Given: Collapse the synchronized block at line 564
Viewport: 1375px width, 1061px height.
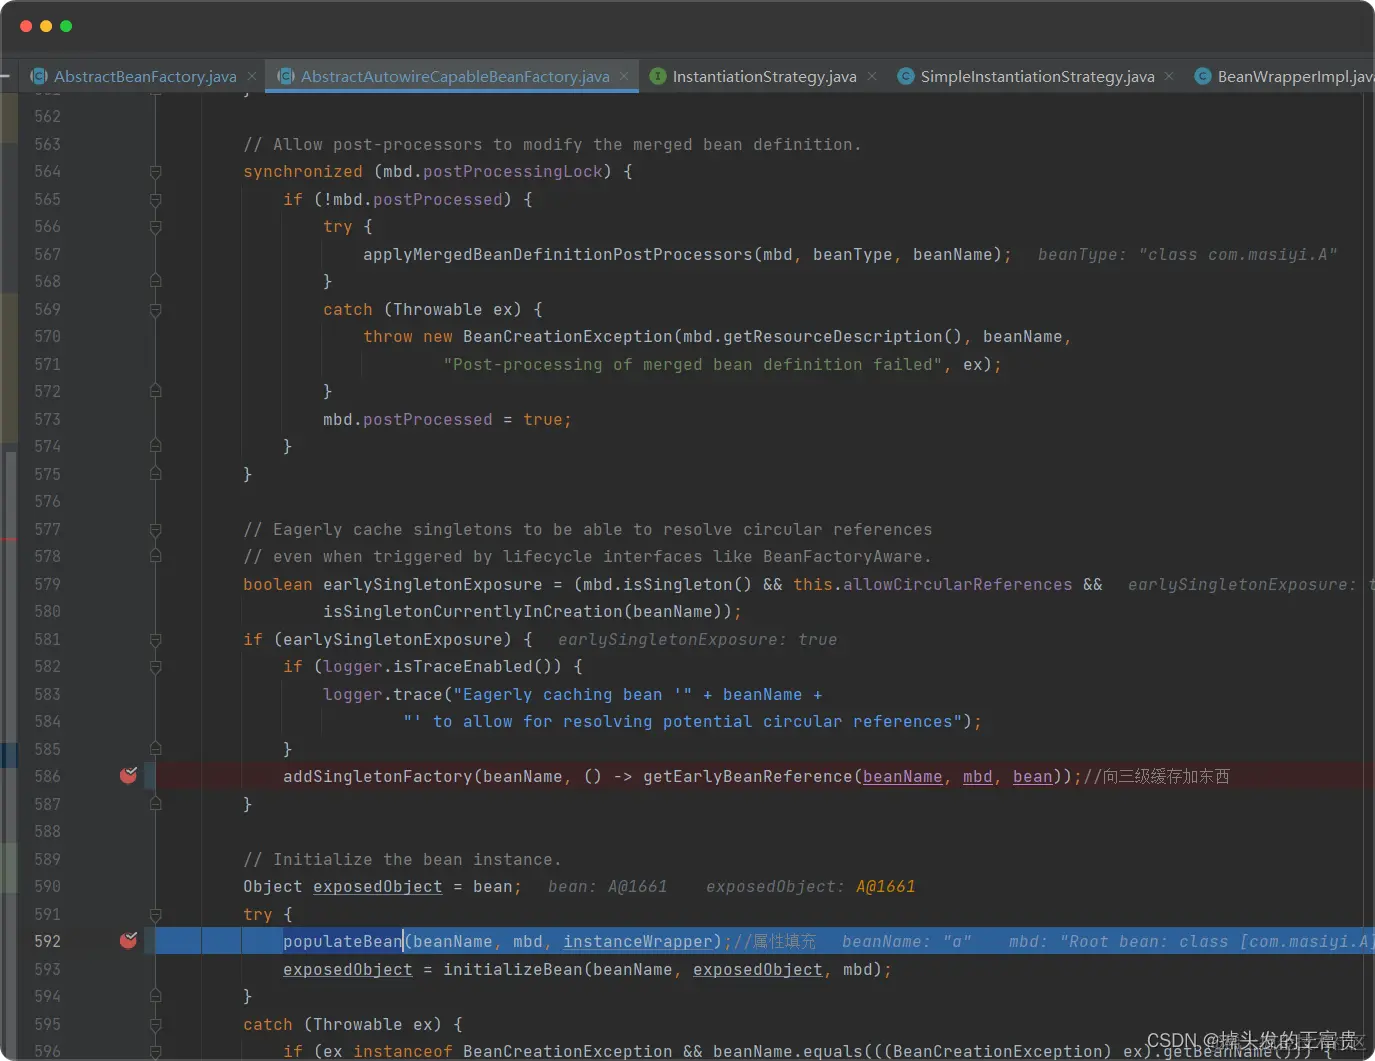Looking at the screenshot, I should (155, 172).
